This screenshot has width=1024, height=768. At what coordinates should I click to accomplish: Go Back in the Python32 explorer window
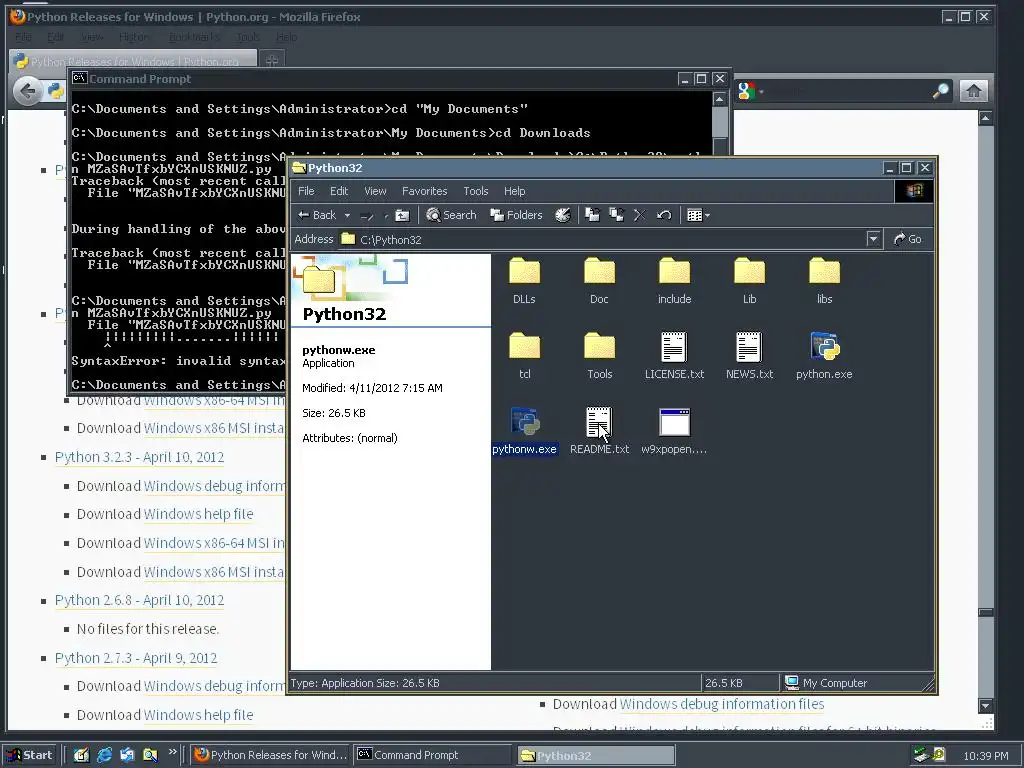[x=317, y=215]
